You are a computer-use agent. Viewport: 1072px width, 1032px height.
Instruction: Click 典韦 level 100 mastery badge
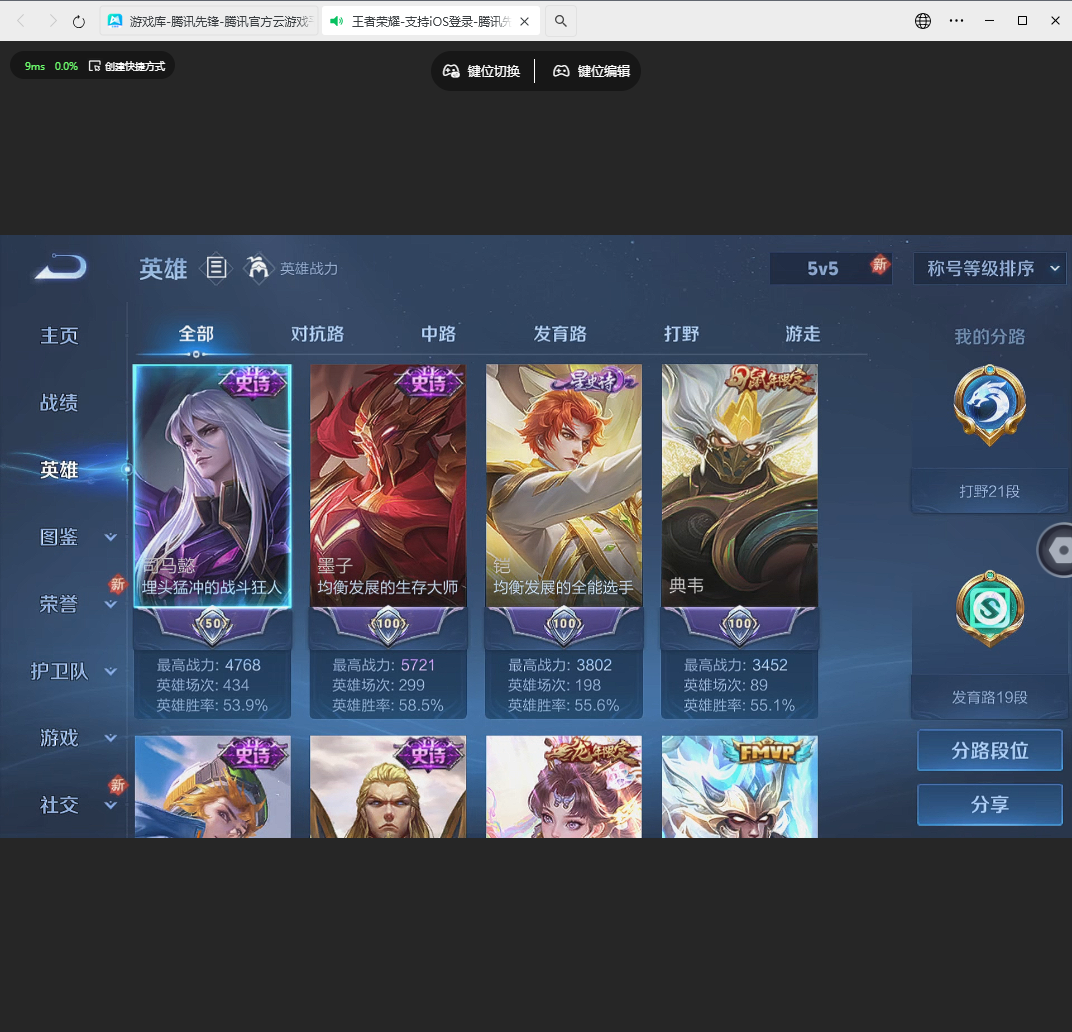(x=740, y=624)
